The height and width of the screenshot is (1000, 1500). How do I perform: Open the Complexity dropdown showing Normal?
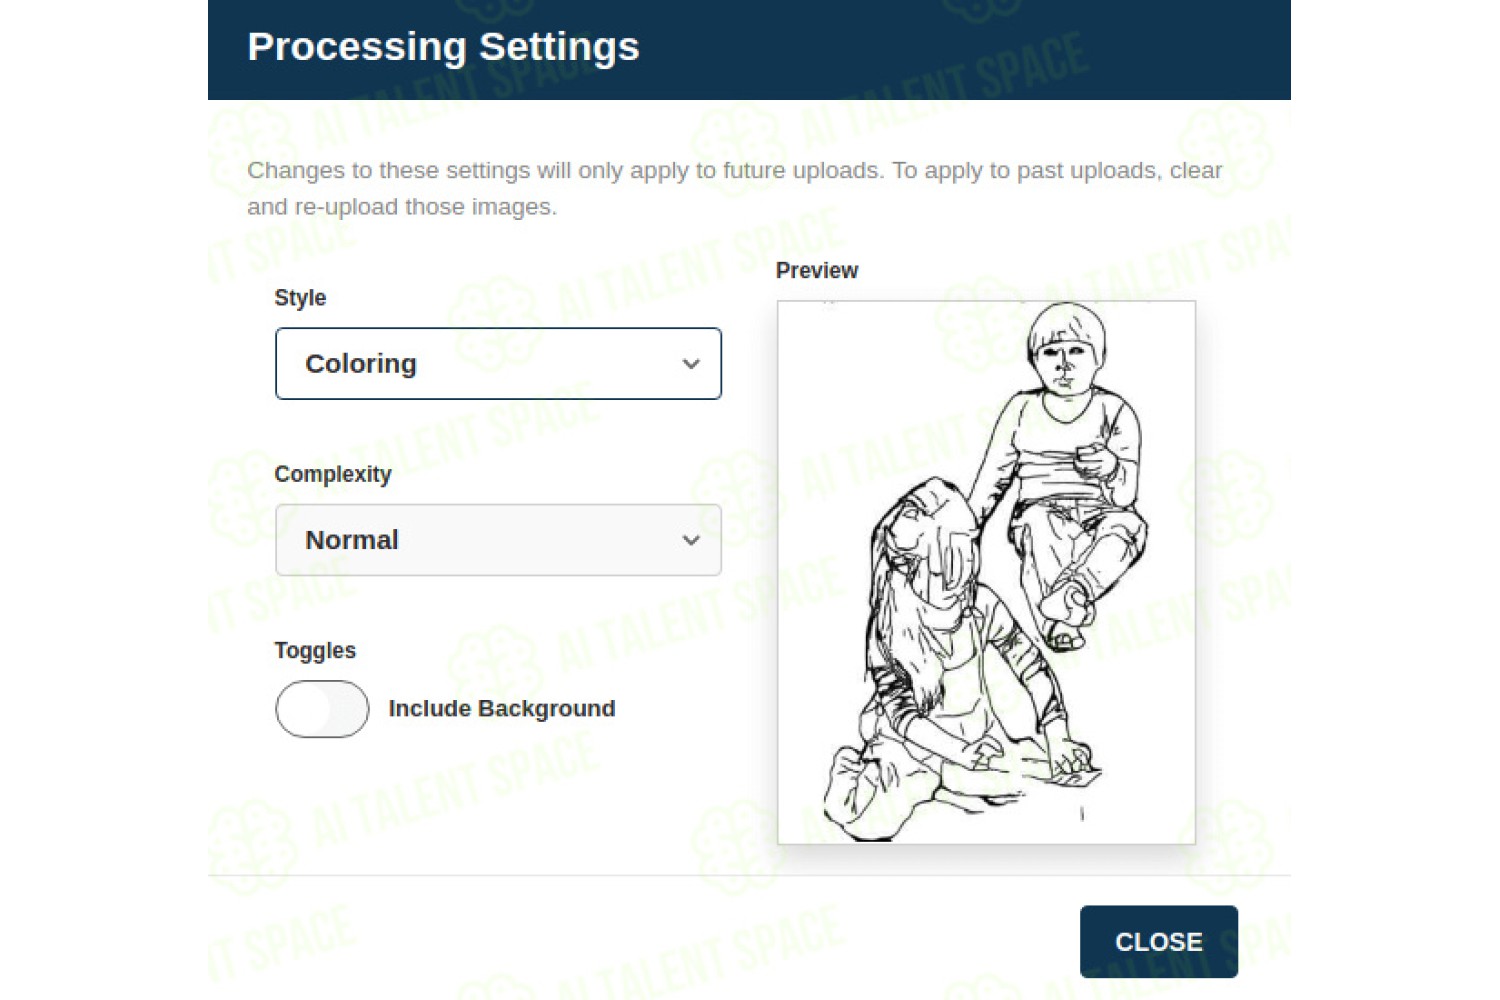tap(498, 540)
